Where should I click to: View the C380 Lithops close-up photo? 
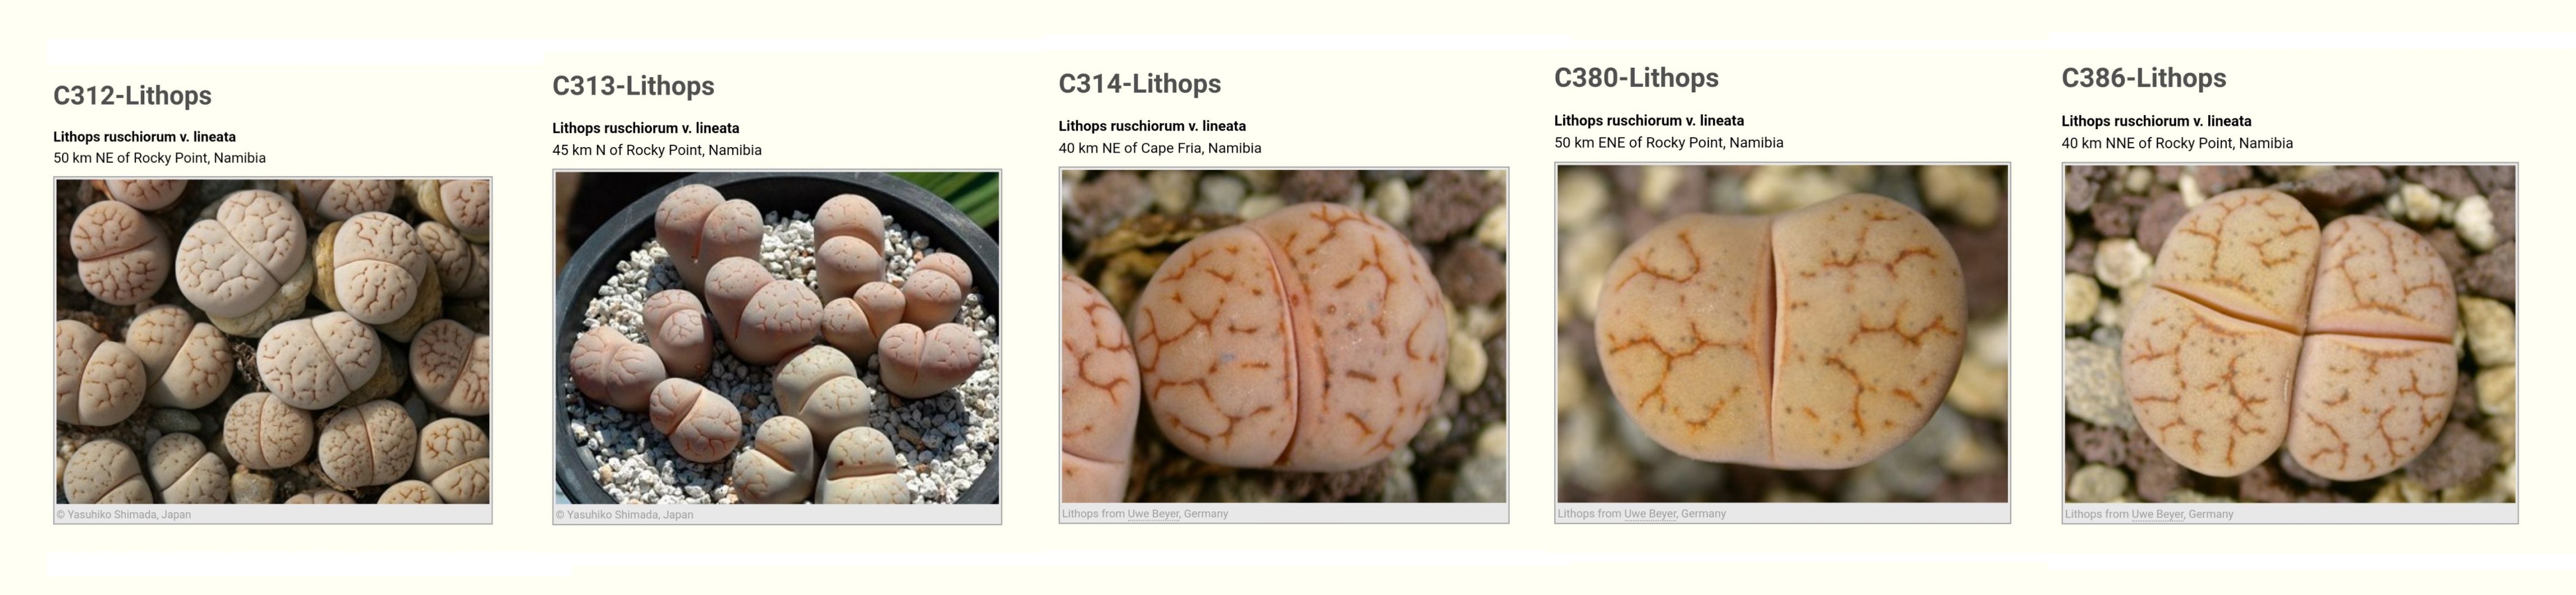tap(1782, 334)
